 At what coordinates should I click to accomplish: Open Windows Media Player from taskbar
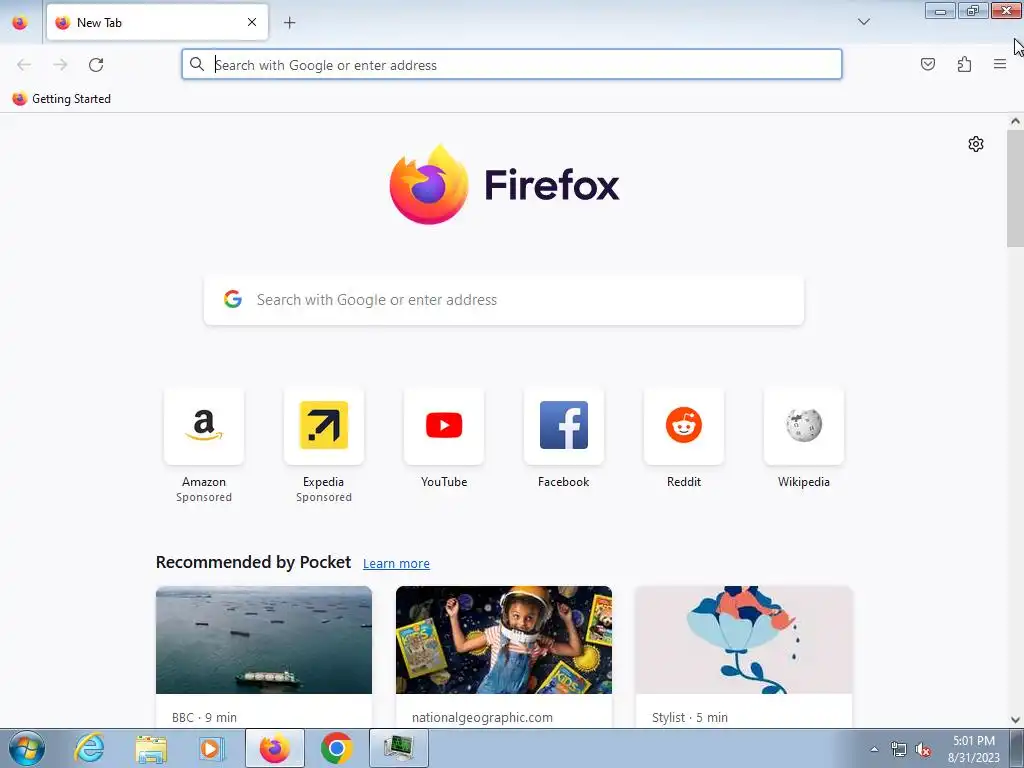[x=212, y=748]
